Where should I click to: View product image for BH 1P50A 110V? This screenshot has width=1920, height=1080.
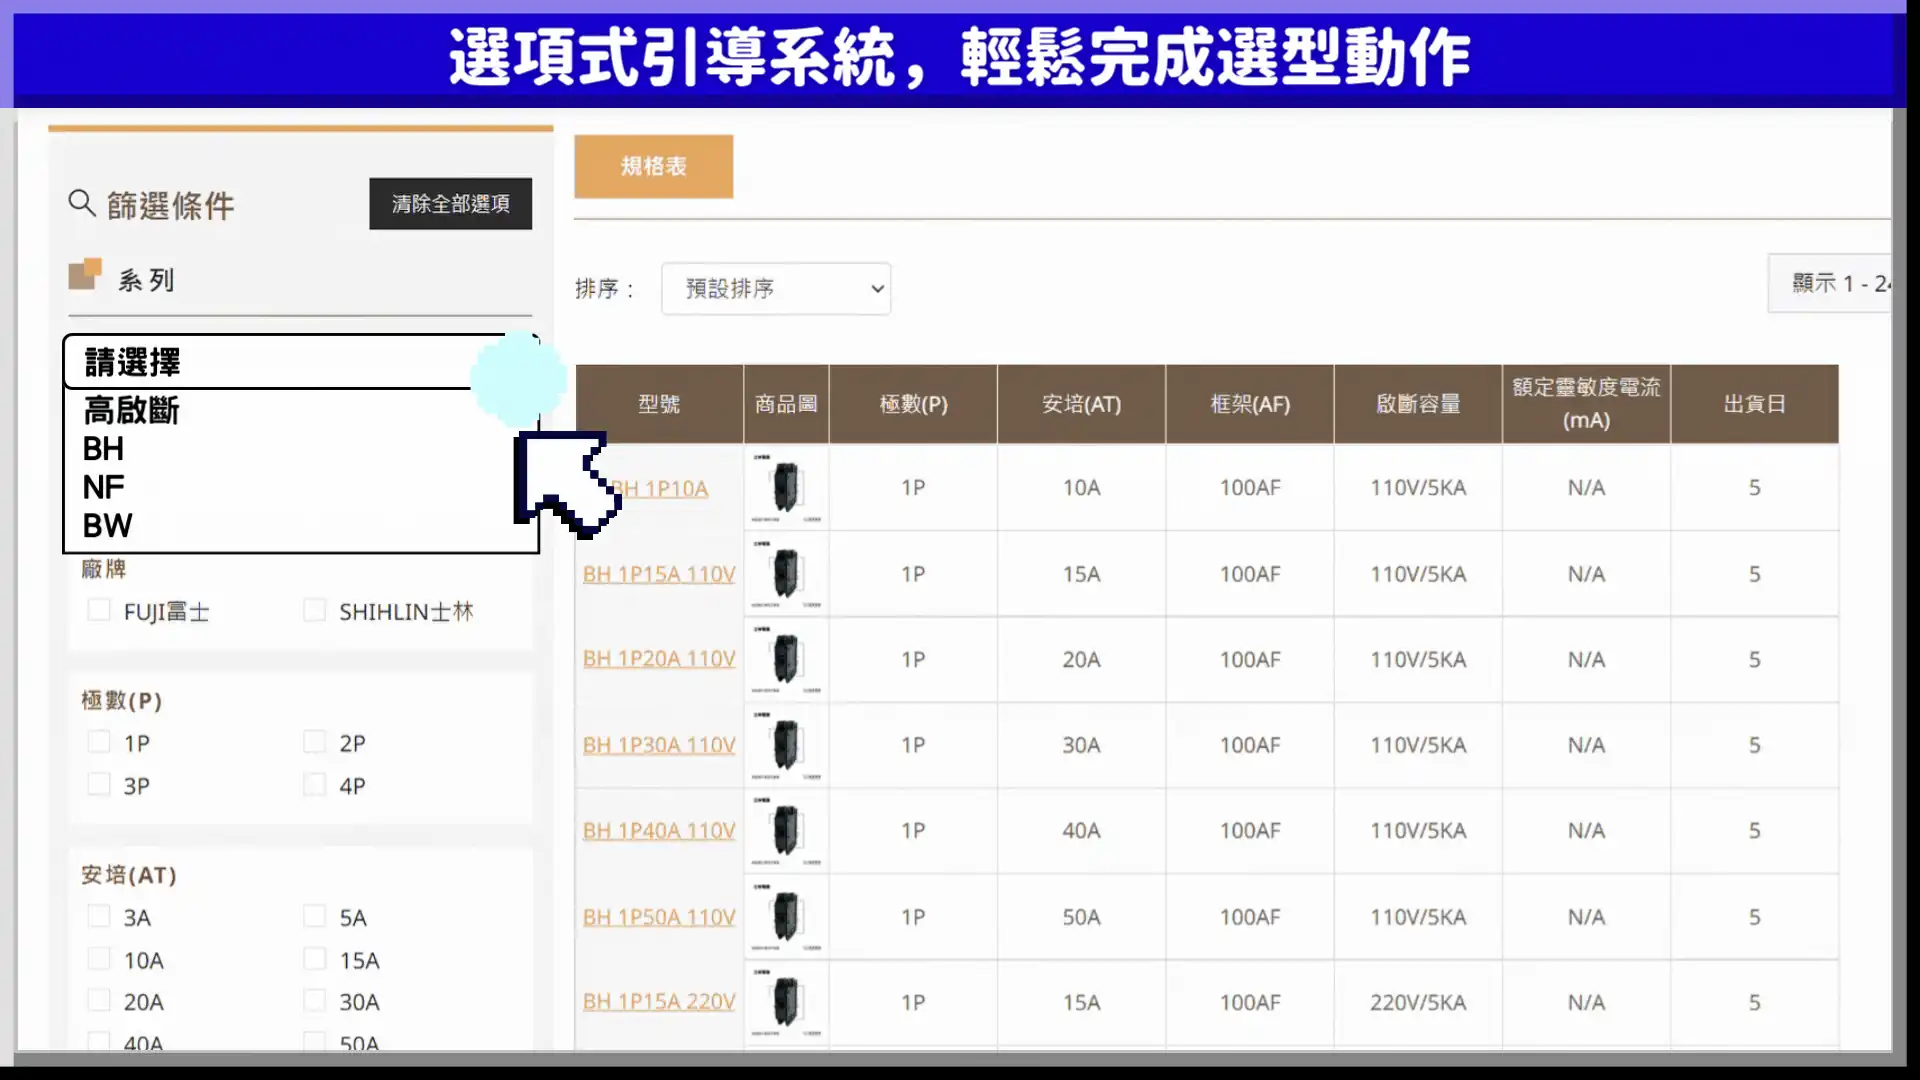pyautogui.click(x=786, y=917)
